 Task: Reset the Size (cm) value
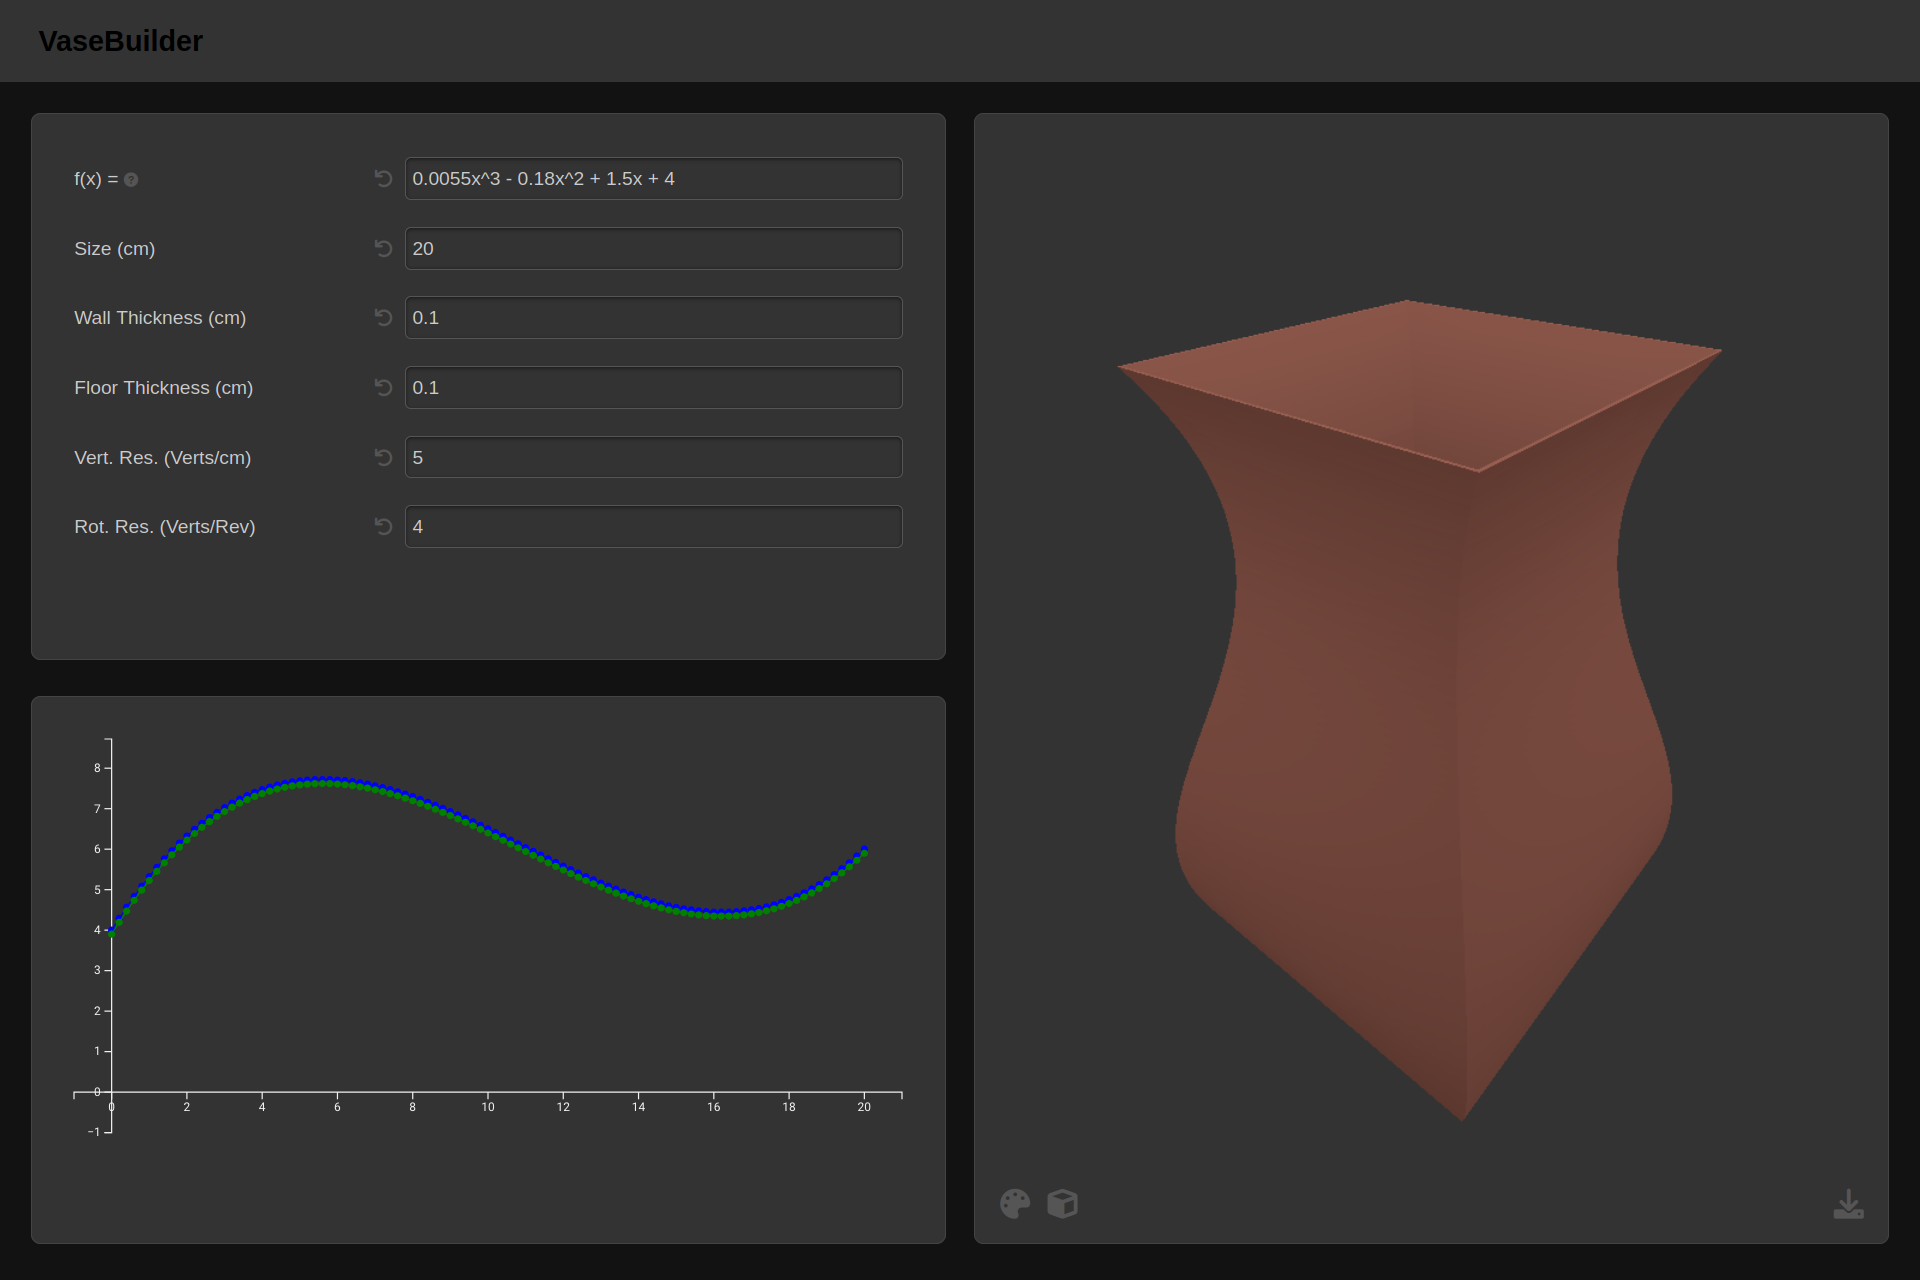point(383,248)
